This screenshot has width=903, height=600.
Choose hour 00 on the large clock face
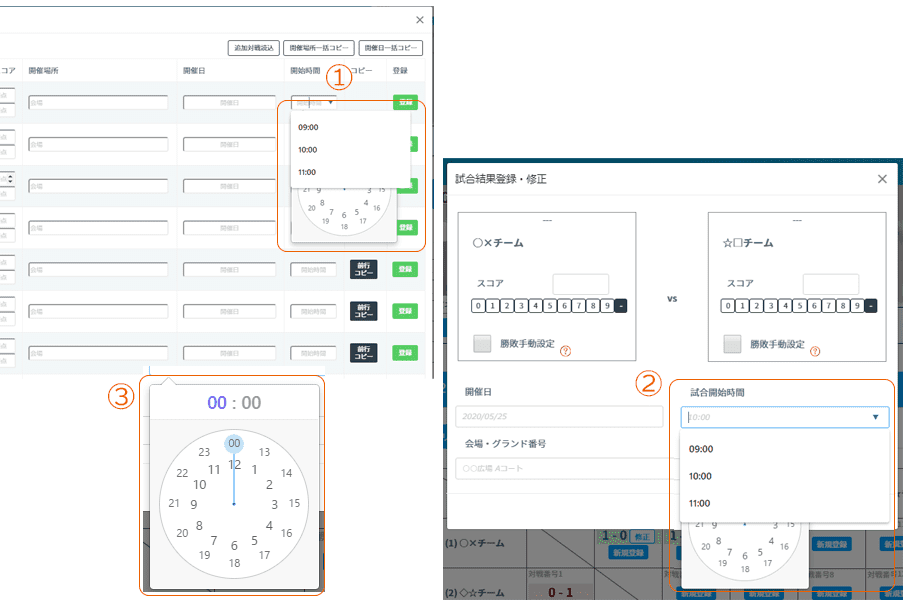[x=234, y=443]
